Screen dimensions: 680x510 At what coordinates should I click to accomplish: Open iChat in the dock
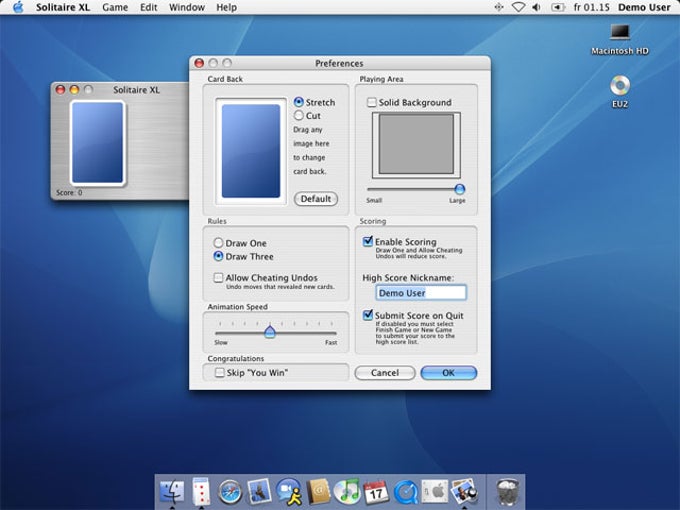point(289,491)
